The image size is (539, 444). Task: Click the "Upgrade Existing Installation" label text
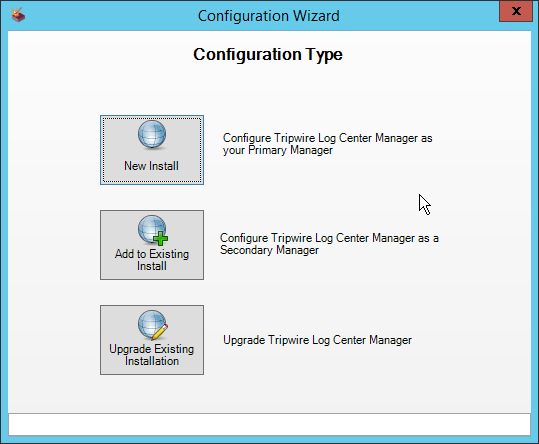click(x=152, y=355)
